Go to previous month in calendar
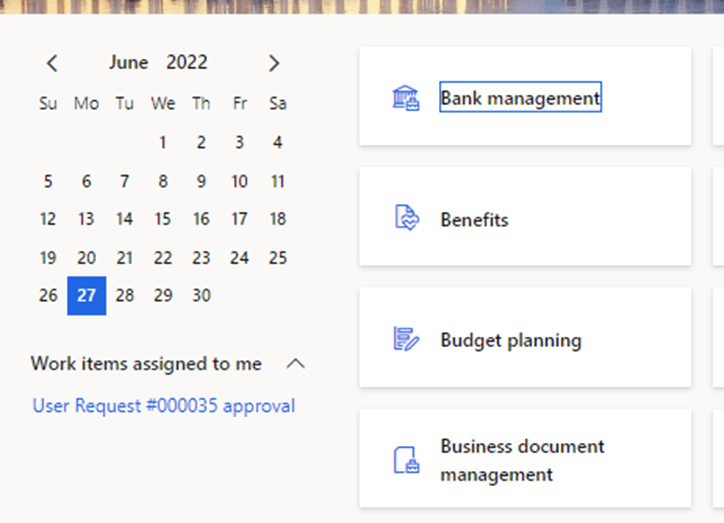This screenshot has width=724, height=523. [52, 63]
